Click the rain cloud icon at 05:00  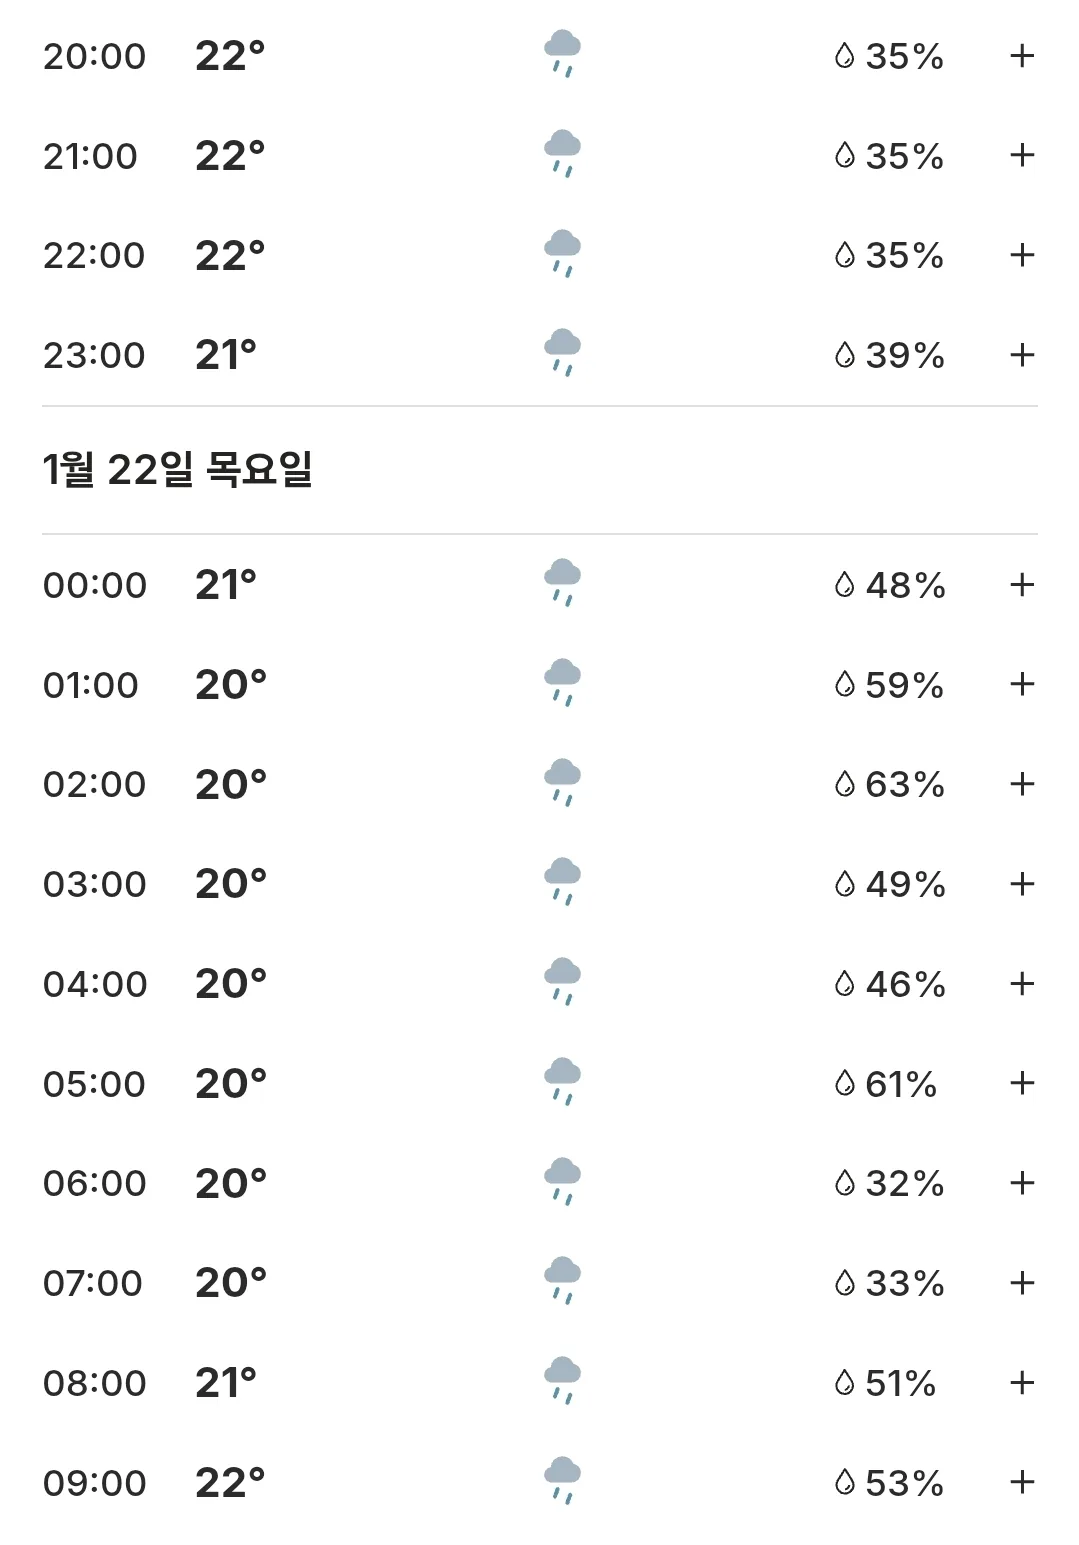pyautogui.click(x=562, y=1082)
